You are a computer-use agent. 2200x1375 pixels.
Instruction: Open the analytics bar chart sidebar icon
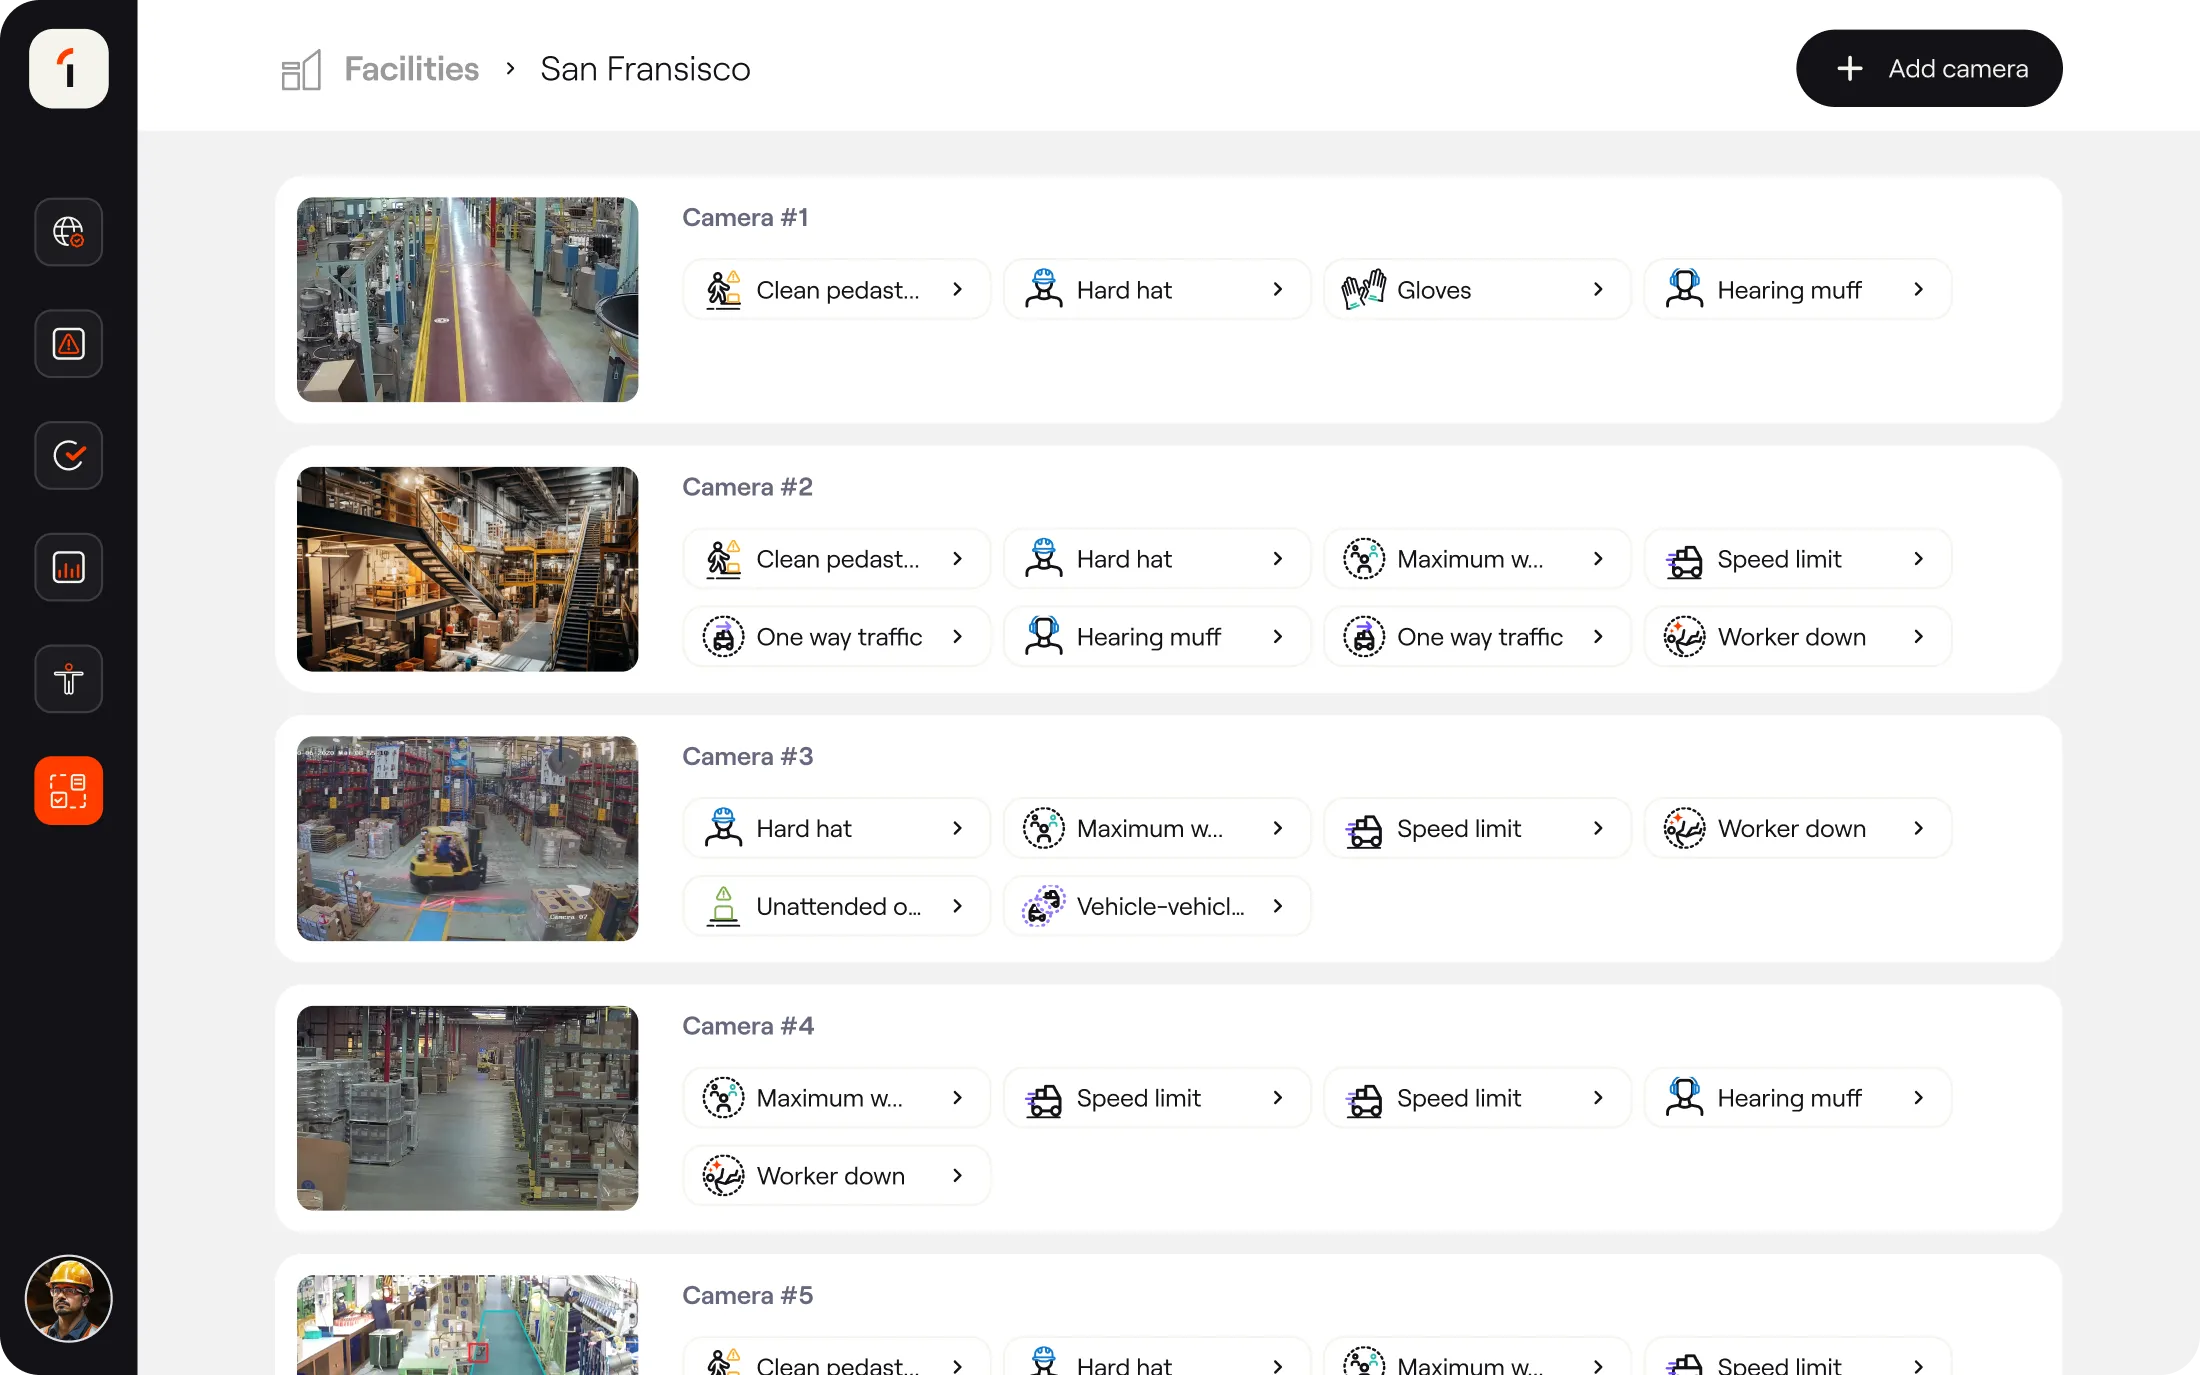click(x=68, y=567)
